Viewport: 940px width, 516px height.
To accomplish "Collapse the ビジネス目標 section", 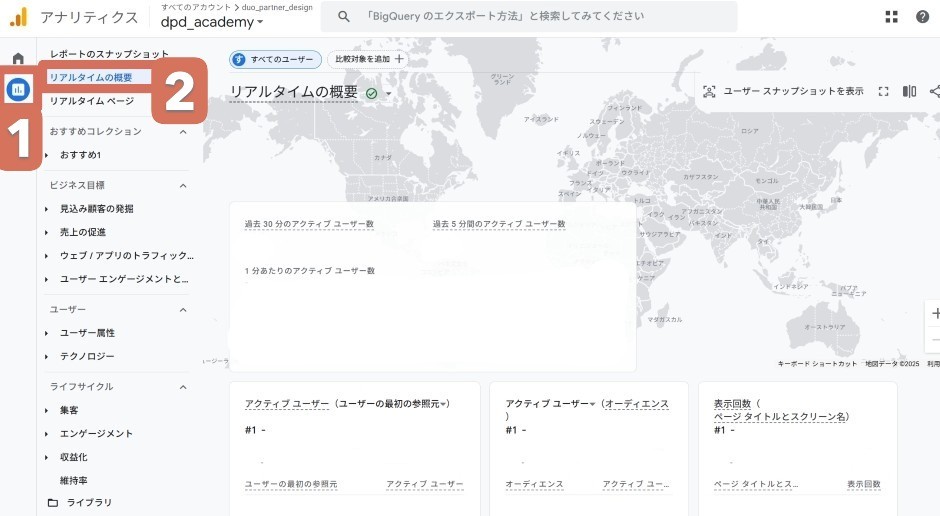I will click(183, 185).
